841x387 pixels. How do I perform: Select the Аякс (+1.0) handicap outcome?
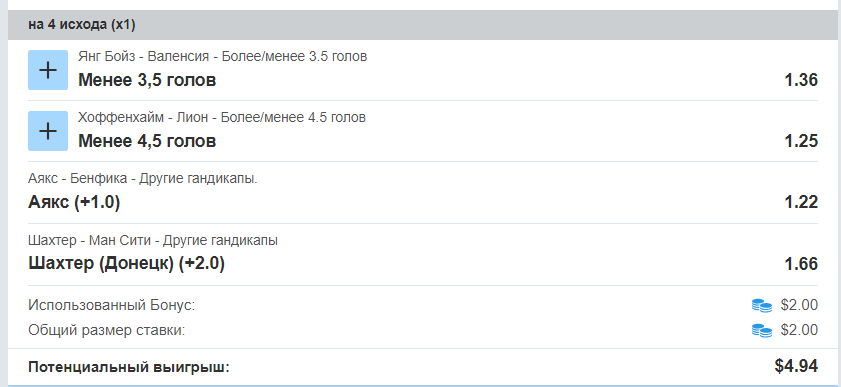74,202
